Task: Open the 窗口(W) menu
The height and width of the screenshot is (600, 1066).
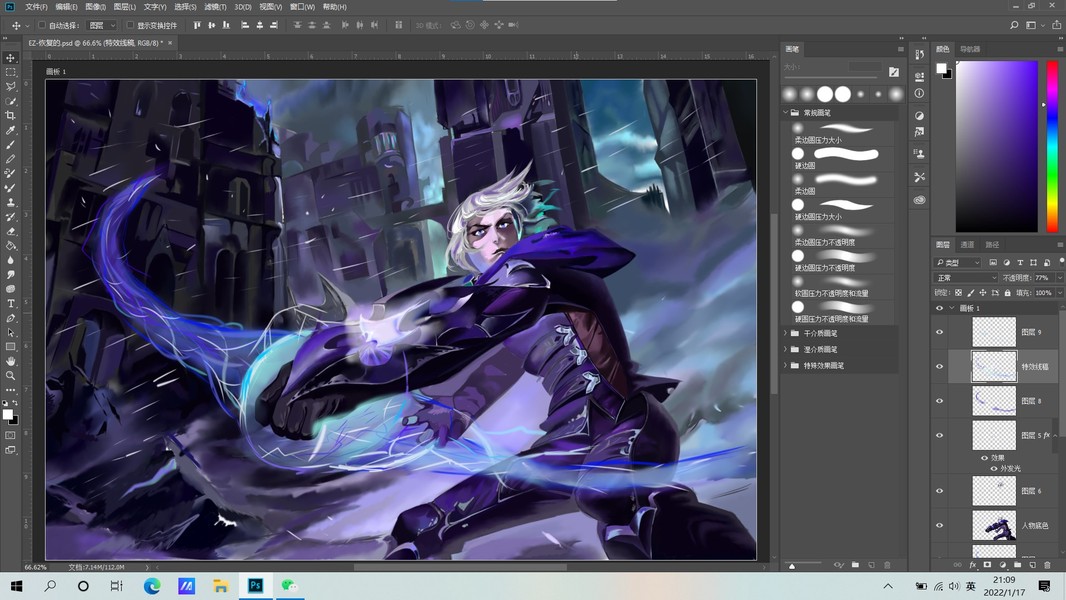Action: point(302,7)
